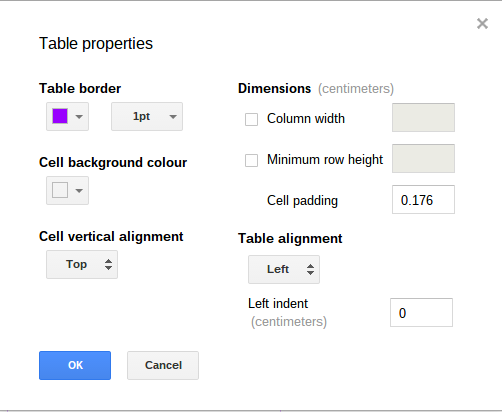Click the disabled Minimum row height field
The height and width of the screenshot is (412, 502).
pyautogui.click(x=423, y=158)
